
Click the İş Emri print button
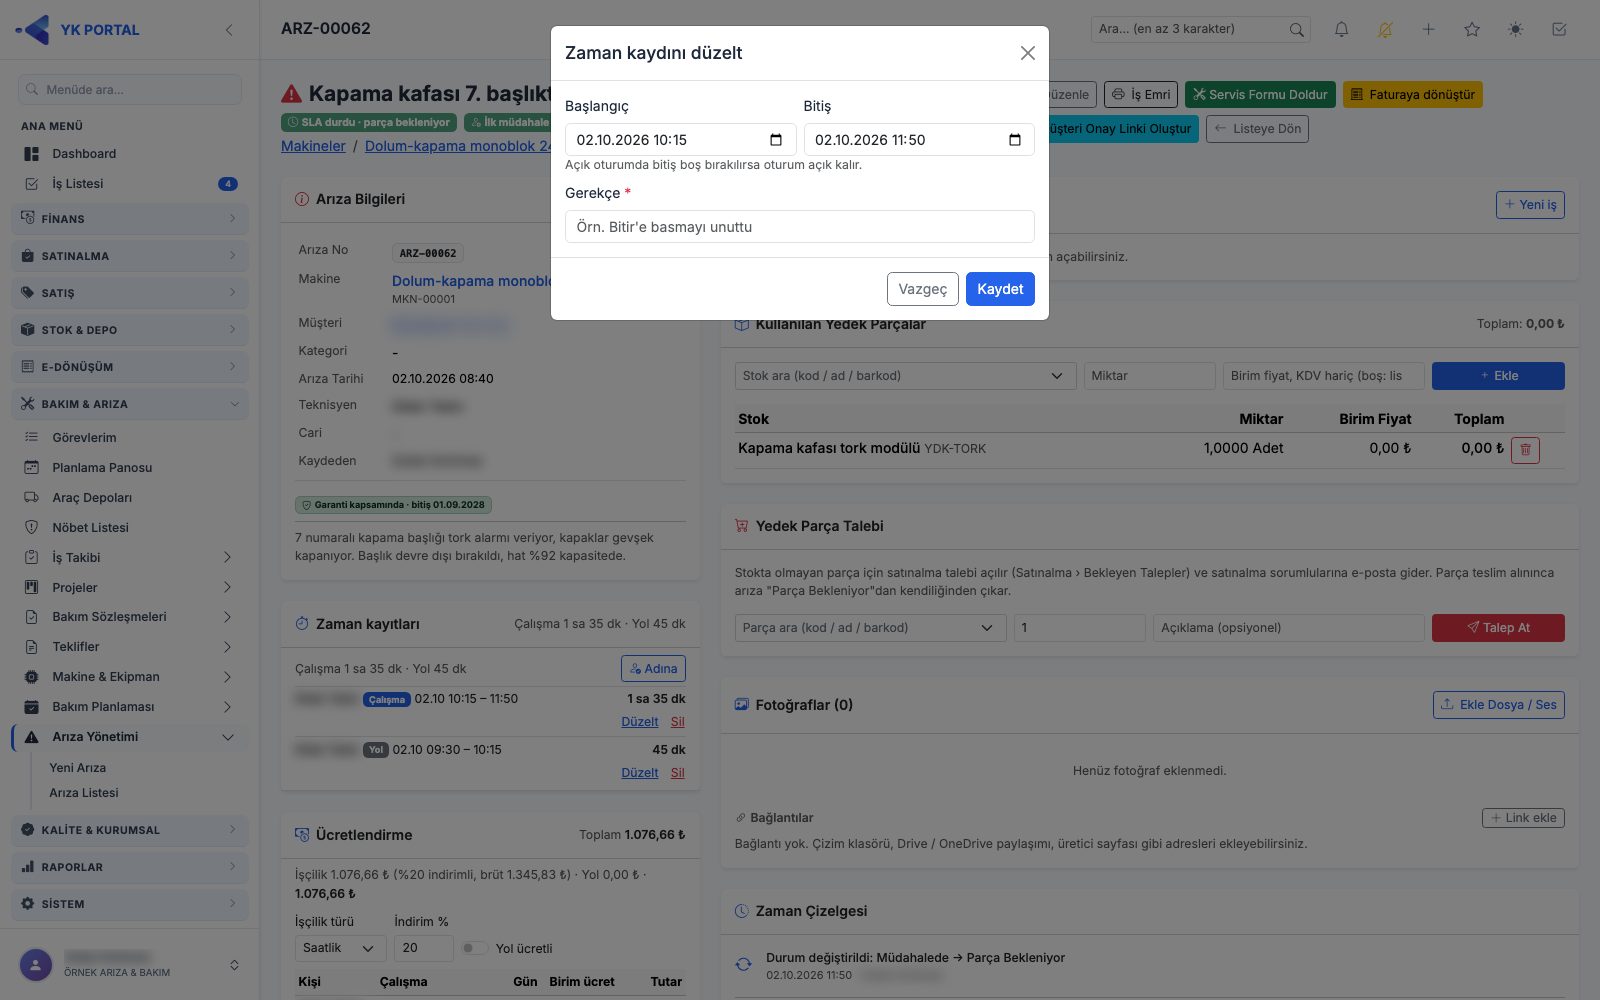[1141, 95]
